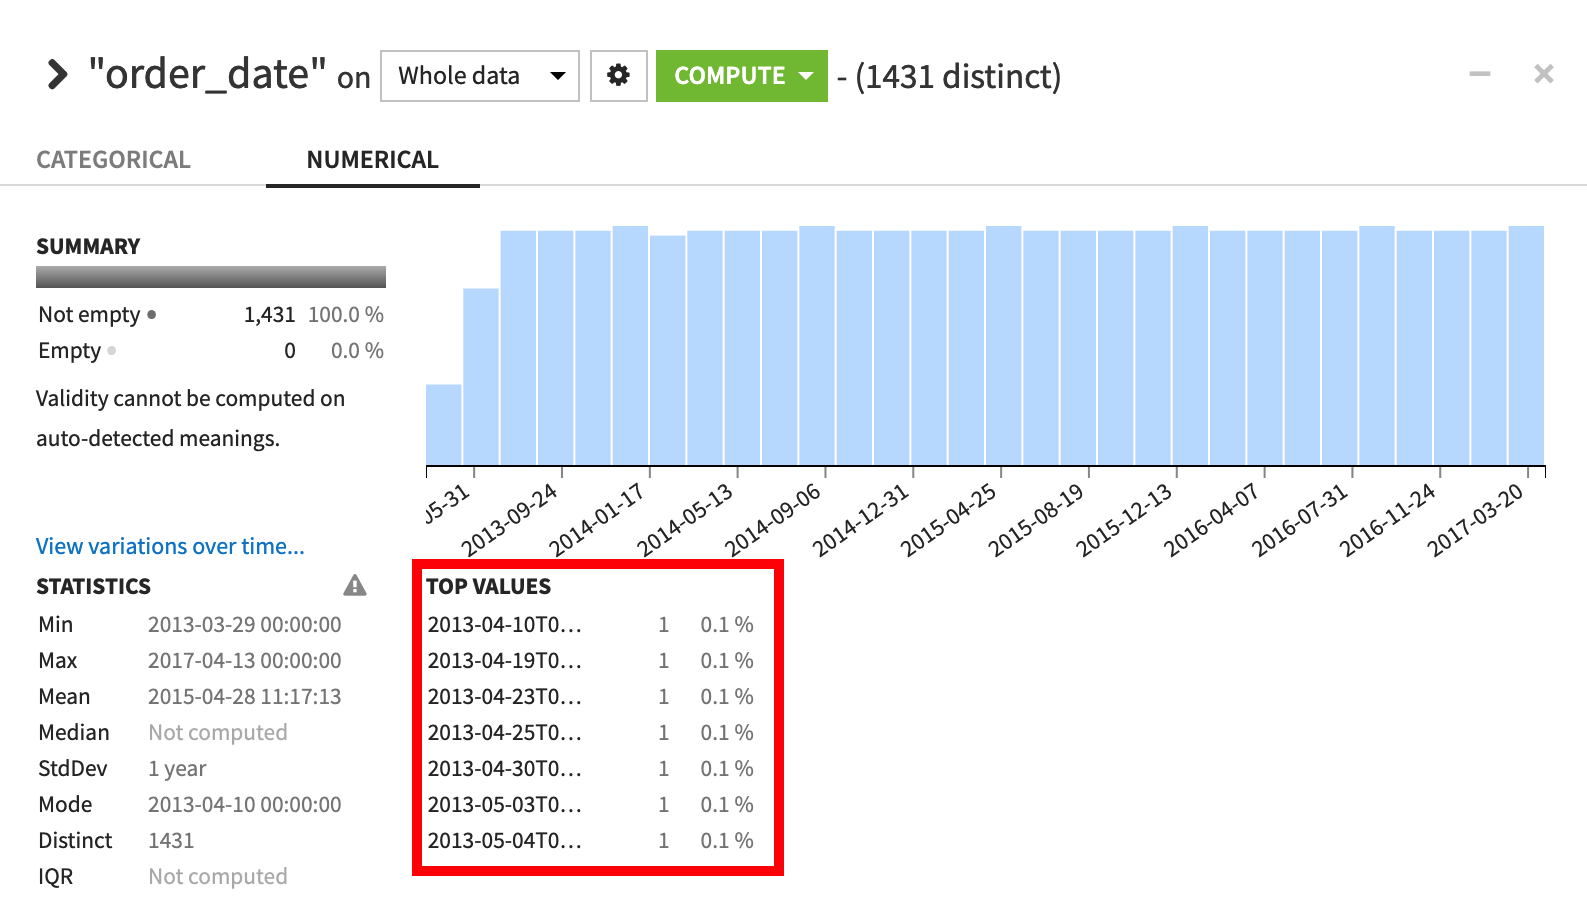Select the 2013-04-10 top value row
This screenshot has height=912, width=1587.
pos(590,625)
